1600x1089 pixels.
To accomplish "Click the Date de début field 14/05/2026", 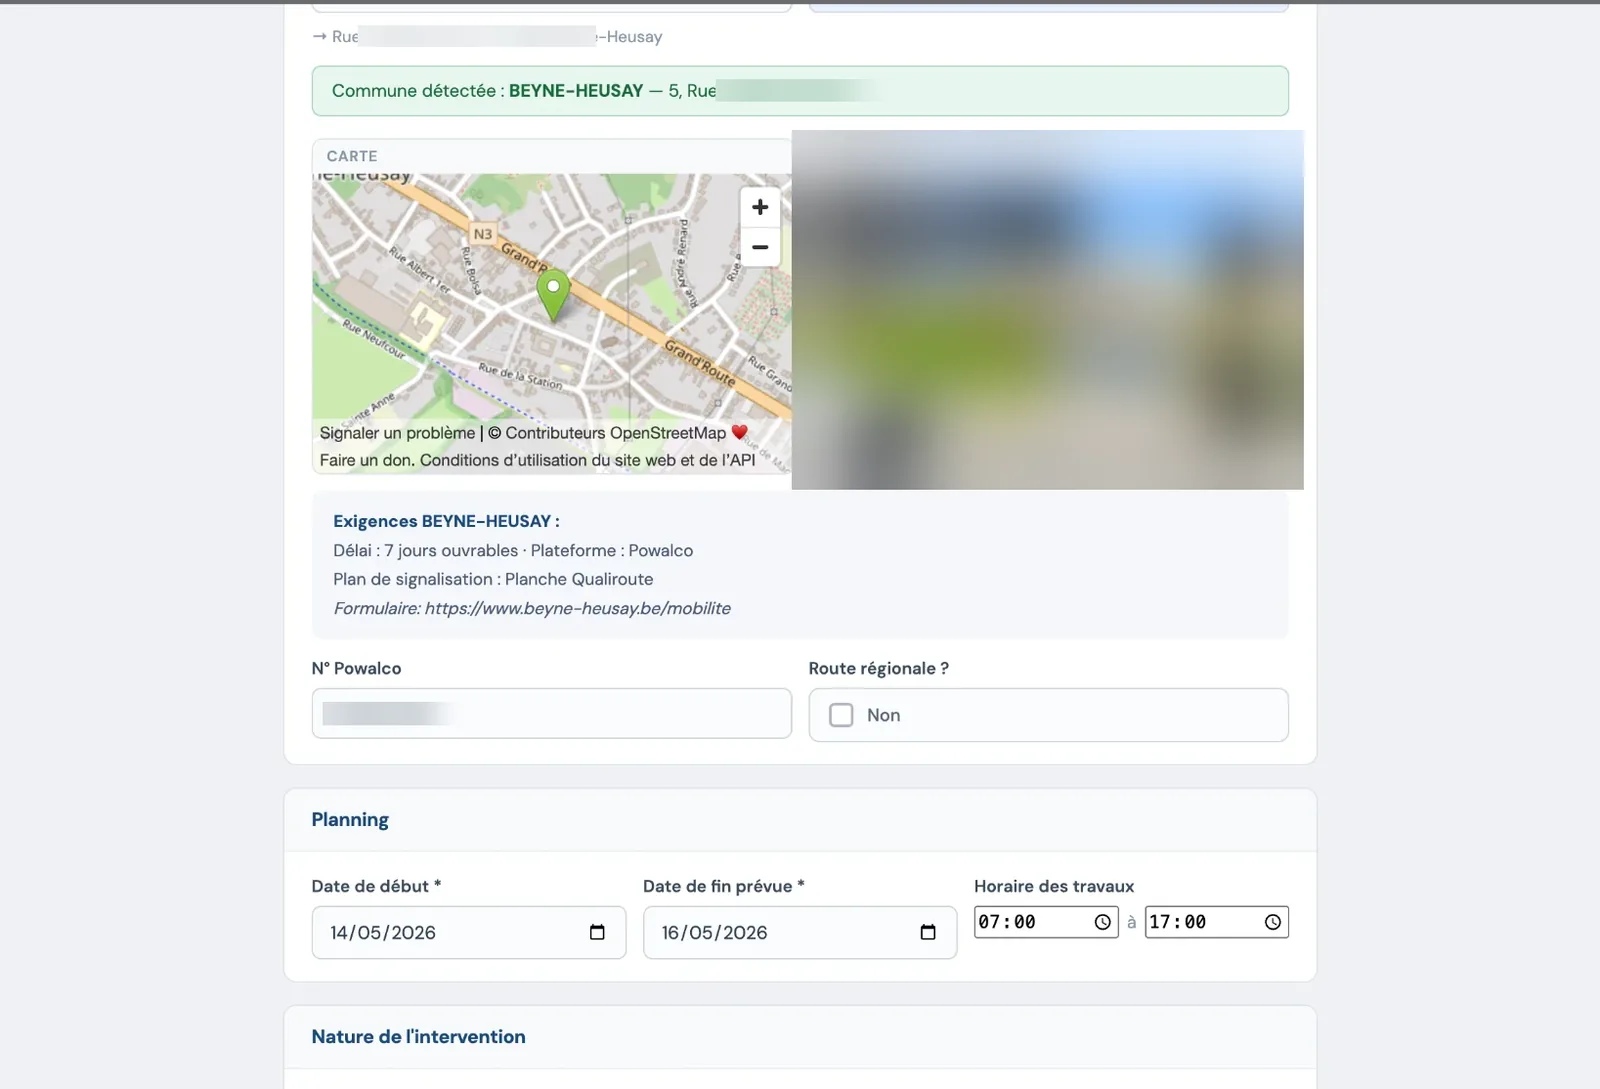I will click(x=469, y=932).
